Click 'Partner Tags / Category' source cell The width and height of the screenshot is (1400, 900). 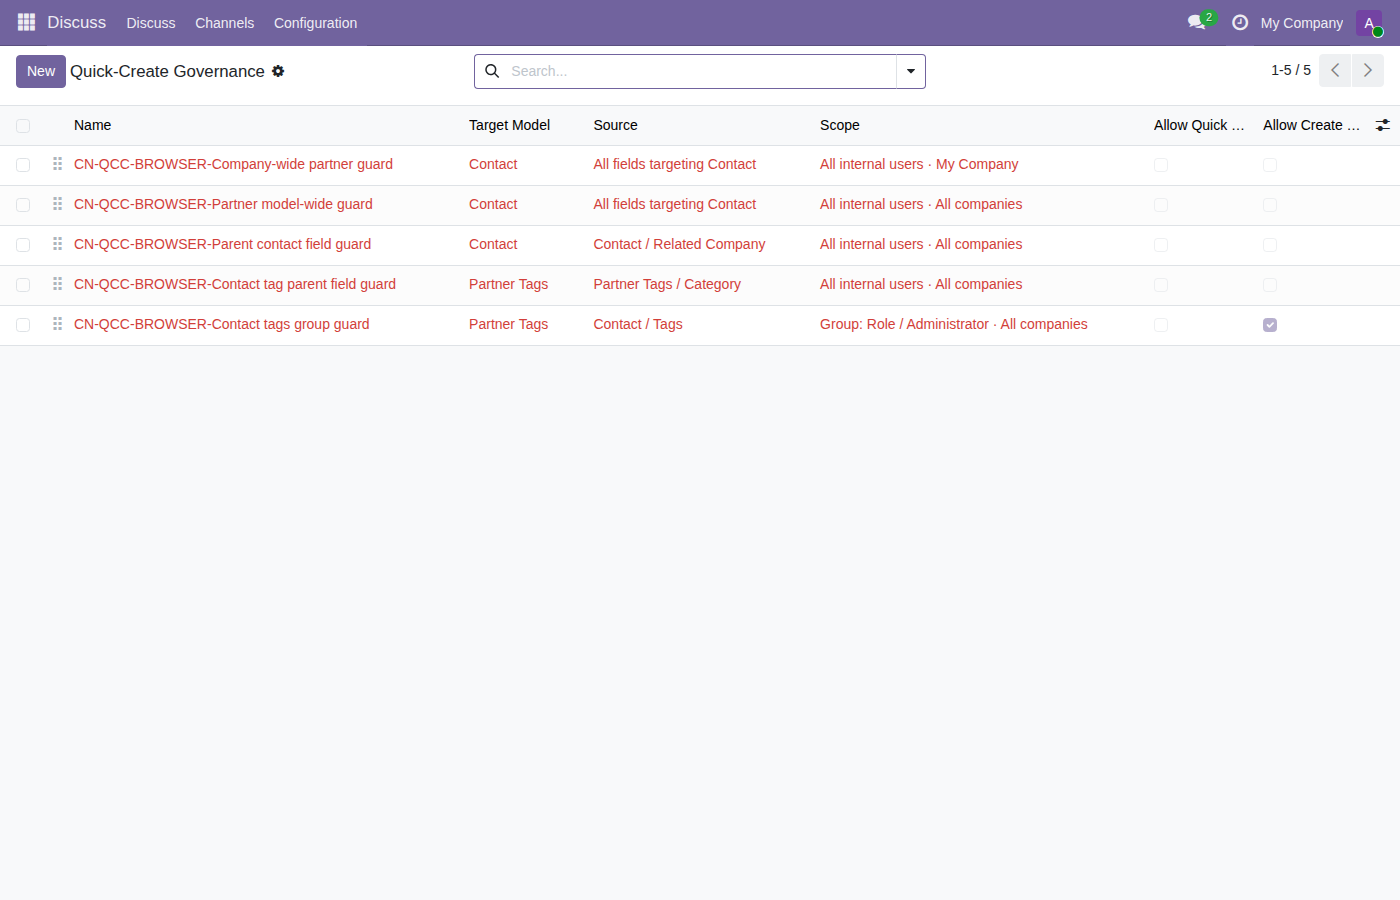[x=668, y=284]
